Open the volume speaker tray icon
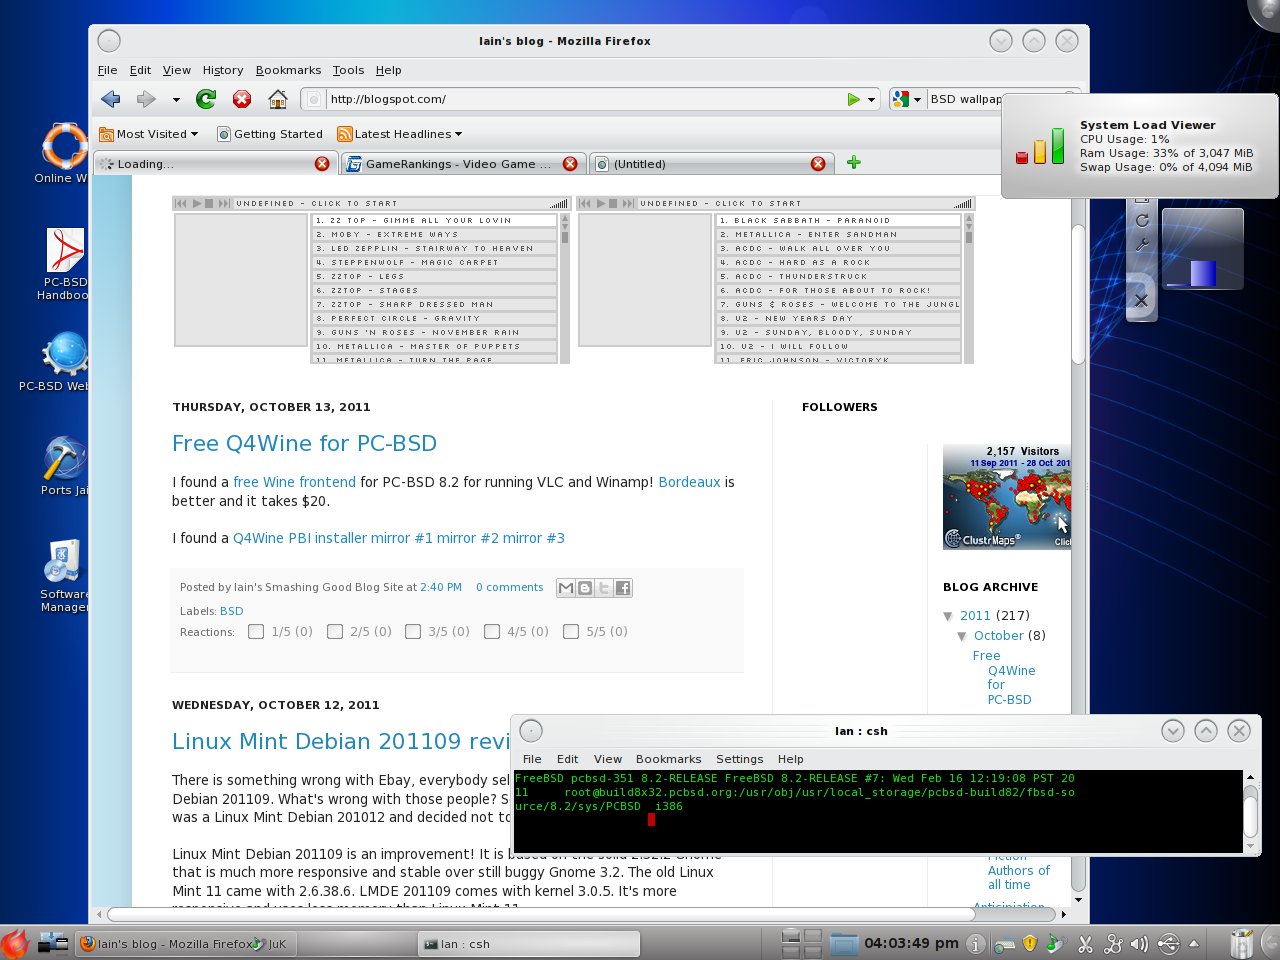Viewport: 1280px width, 960px height. coord(1139,943)
